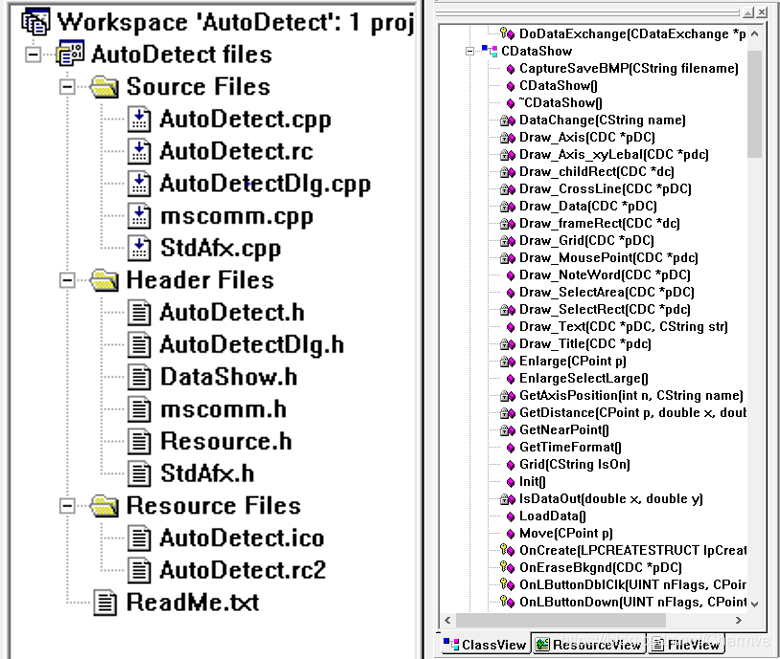The height and width of the screenshot is (659, 780).
Task: Select Draw_Title(CDC *pdc) method
Action: (585, 344)
